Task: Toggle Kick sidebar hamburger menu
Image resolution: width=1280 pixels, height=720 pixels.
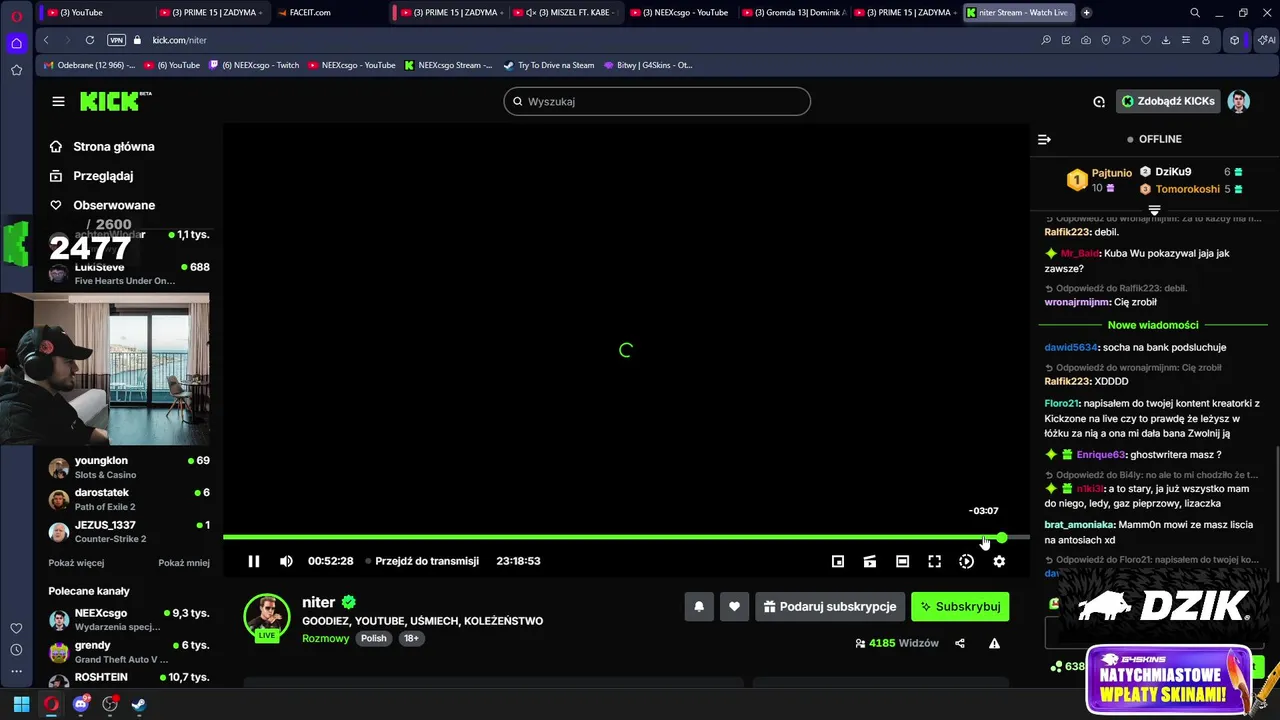Action: point(58,101)
